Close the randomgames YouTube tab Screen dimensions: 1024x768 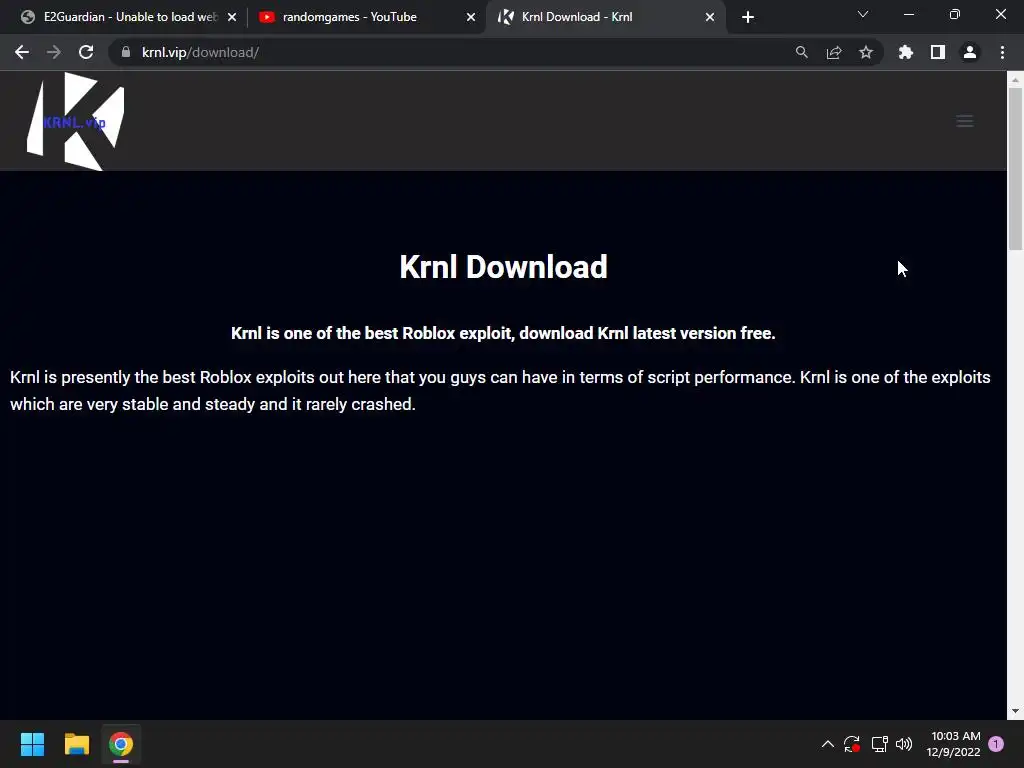click(471, 17)
